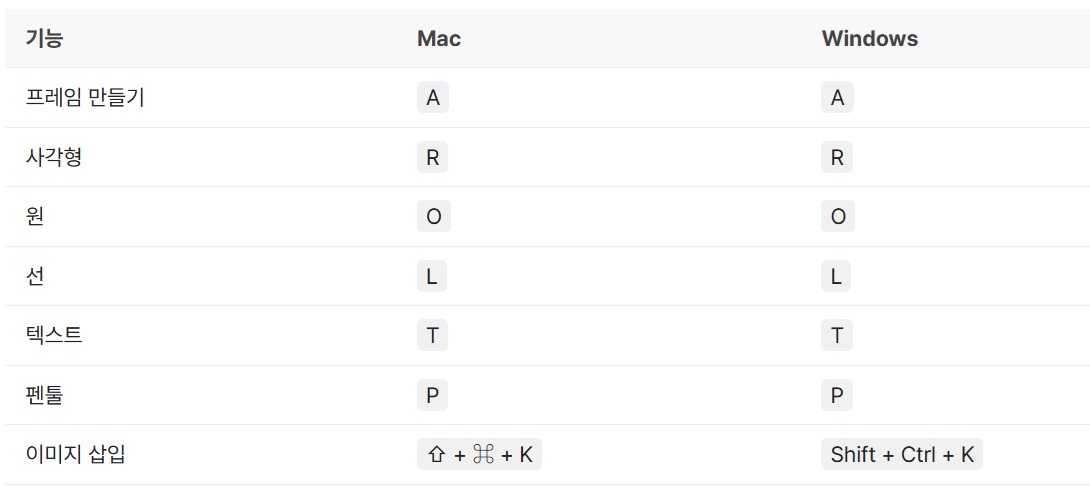
Task: Select the Windows A key badge
Action: point(837,98)
